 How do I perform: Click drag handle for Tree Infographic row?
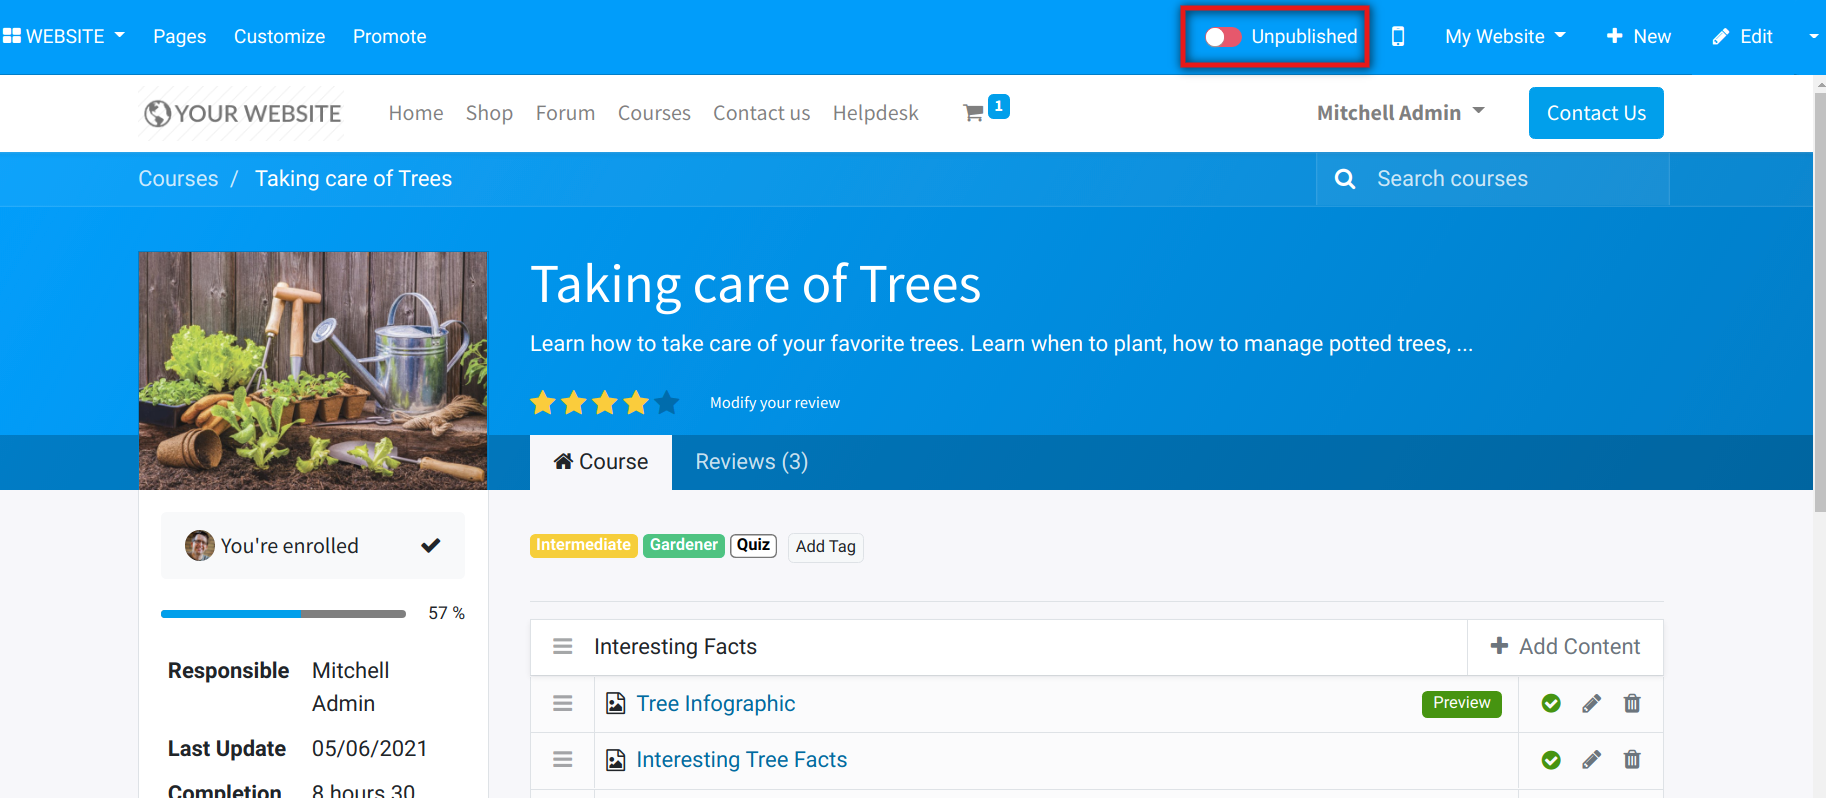point(563,704)
